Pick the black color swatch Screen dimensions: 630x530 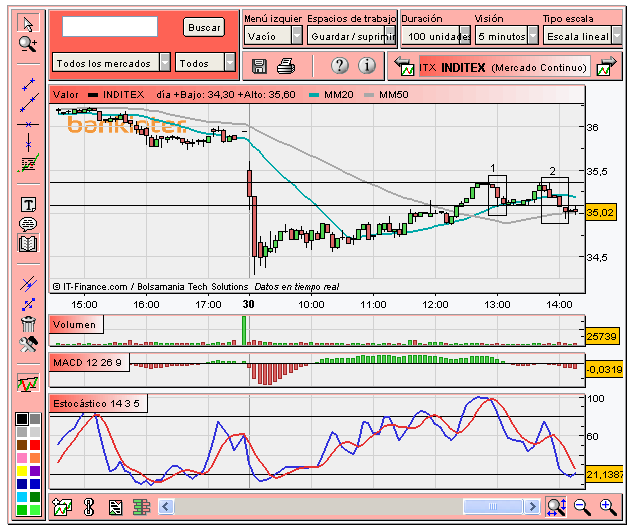click(22, 419)
